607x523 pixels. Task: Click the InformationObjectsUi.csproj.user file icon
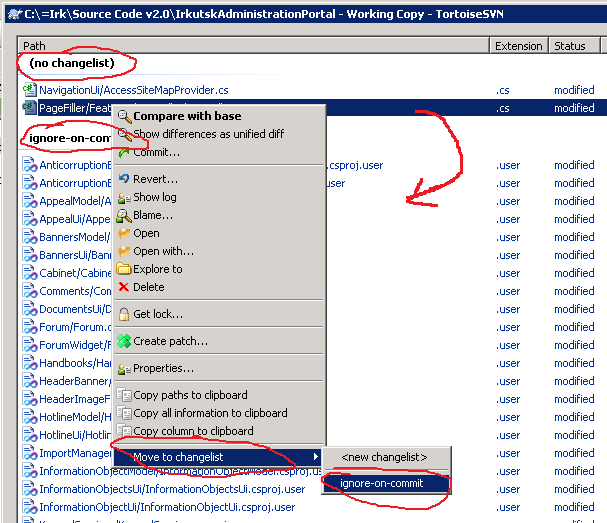(29, 489)
